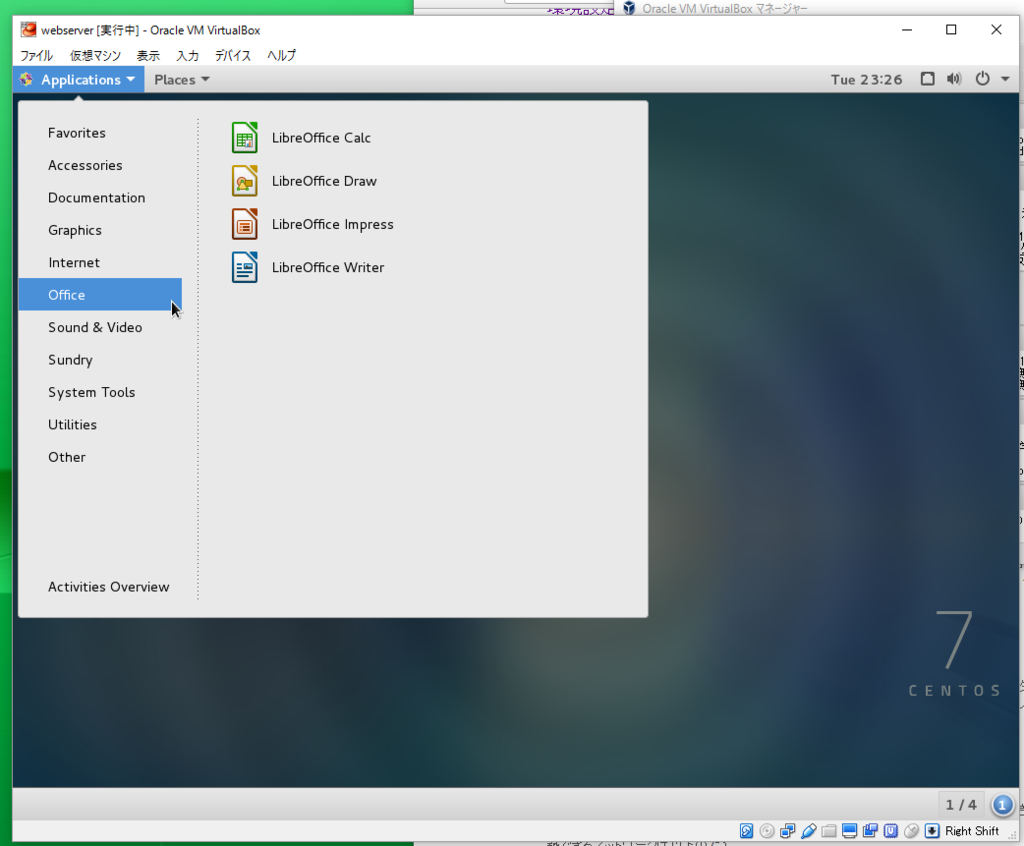Launch LibreOffice Calc from its icon

click(245, 138)
